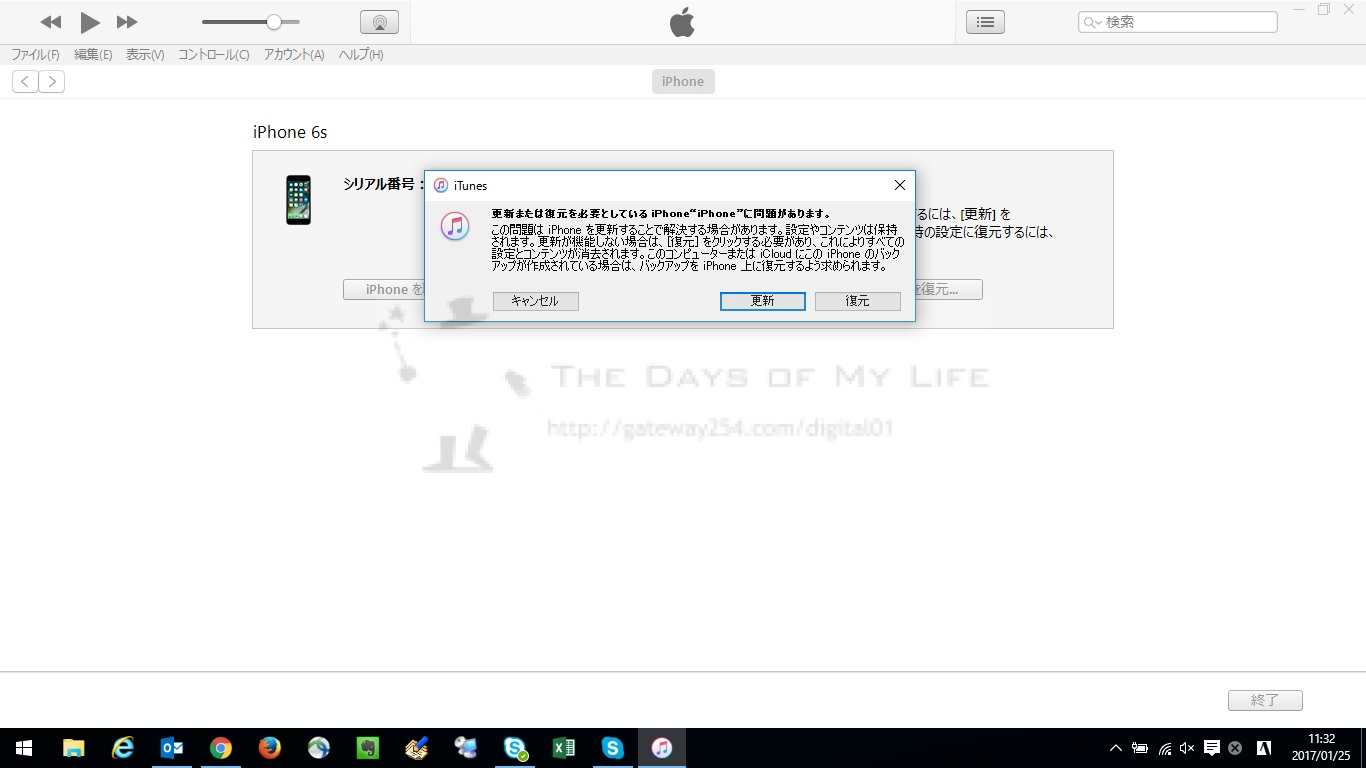The height and width of the screenshot is (768, 1366).
Task: Open the Action Center notification icon
Action: [1212, 748]
